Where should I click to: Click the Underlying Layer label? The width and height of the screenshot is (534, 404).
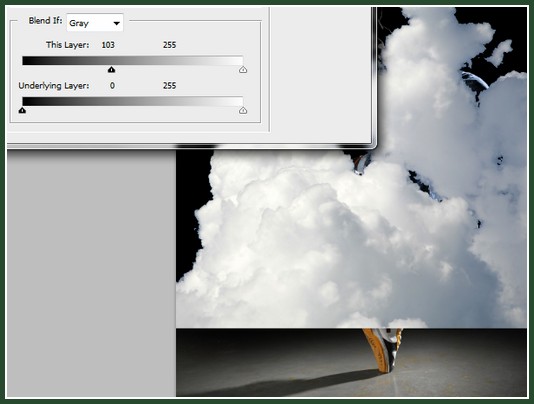point(54,86)
